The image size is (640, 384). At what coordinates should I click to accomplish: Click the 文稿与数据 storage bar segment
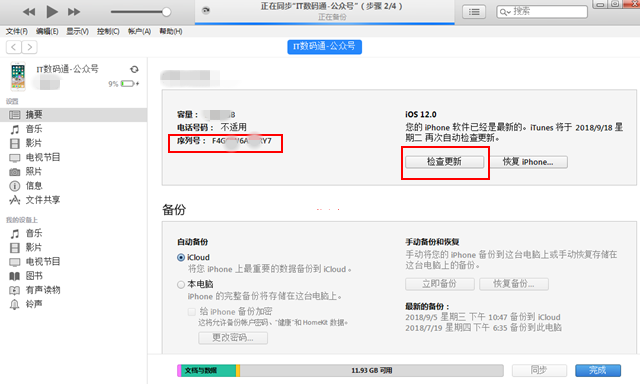point(208,371)
